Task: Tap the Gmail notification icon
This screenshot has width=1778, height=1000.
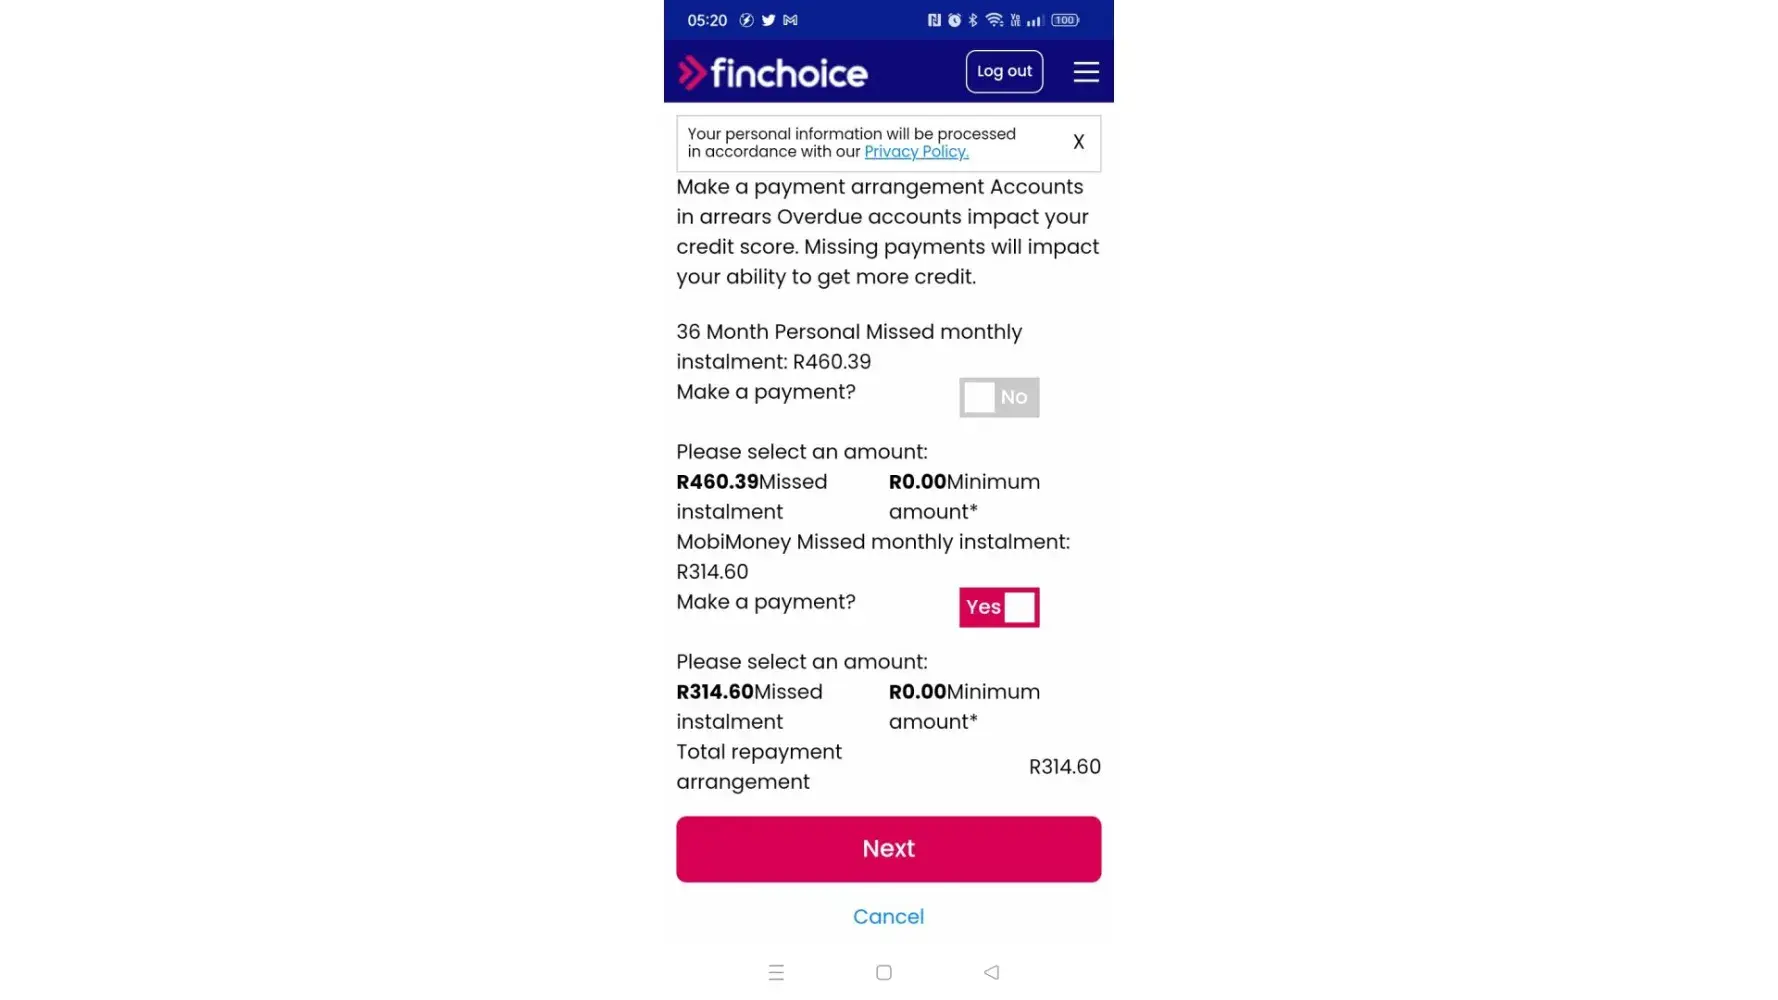Action: coord(790,20)
